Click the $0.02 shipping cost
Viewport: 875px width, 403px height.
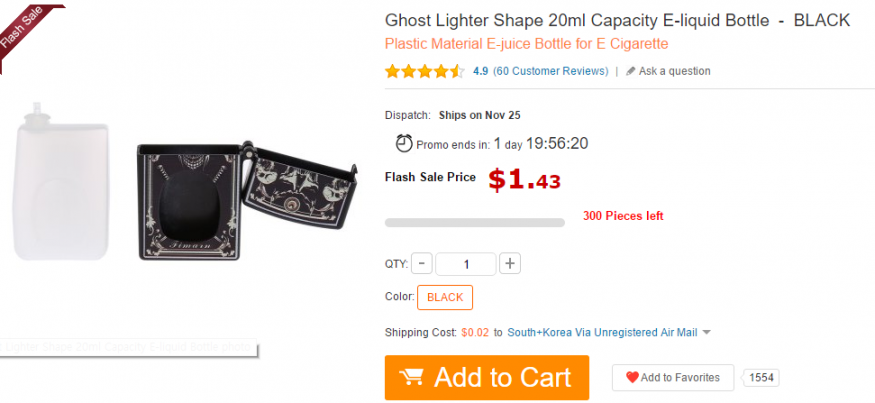click(x=475, y=332)
